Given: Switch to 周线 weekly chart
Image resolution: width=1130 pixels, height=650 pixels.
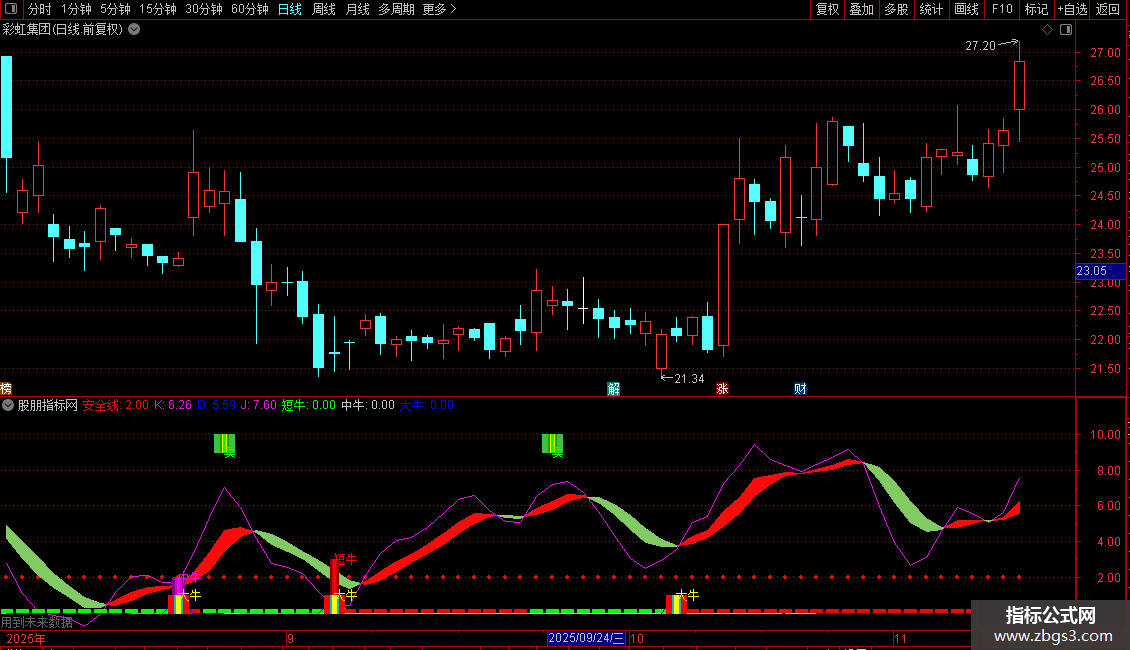Looking at the screenshot, I should (x=324, y=9).
